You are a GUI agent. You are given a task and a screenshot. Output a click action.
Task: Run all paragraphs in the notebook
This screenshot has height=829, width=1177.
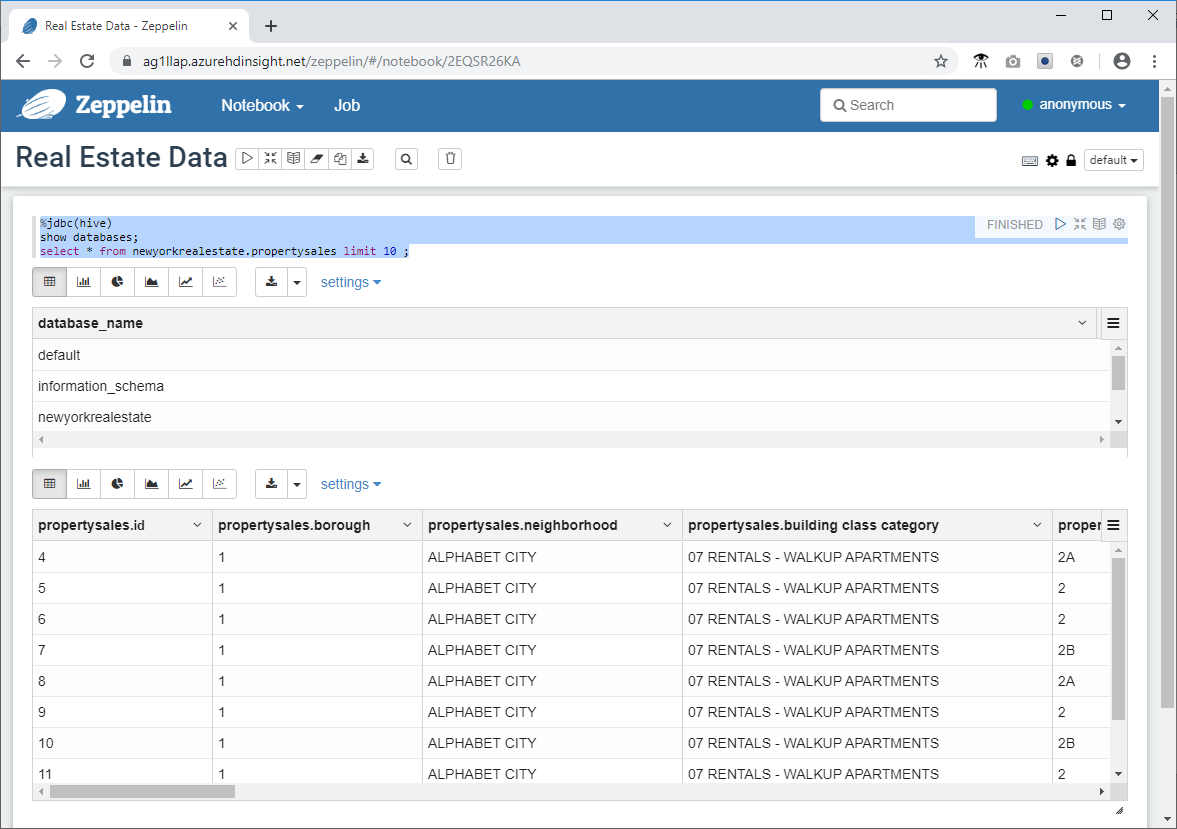click(x=246, y=158)
